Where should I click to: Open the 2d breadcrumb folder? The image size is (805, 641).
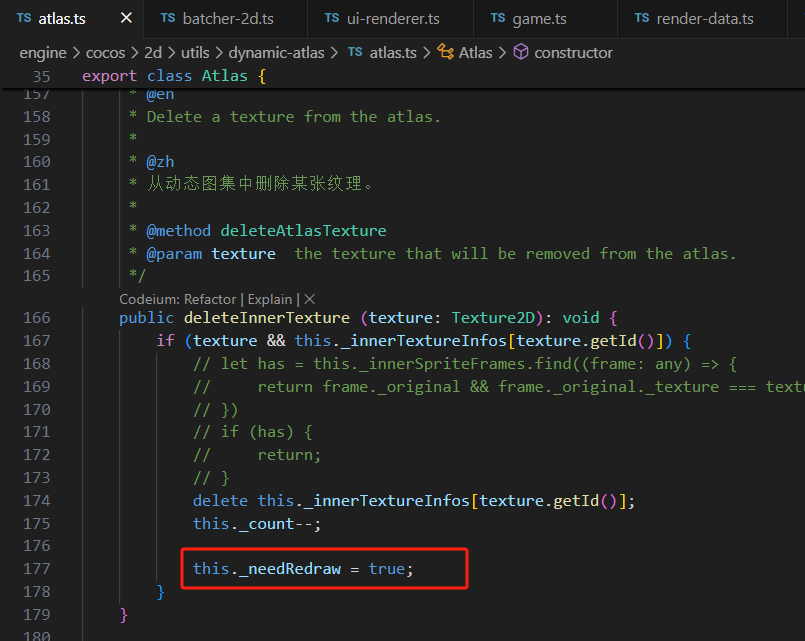click(x=152, y=52)
